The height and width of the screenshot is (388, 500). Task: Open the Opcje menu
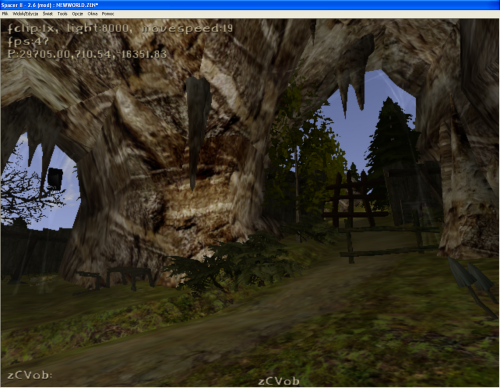(77, 14)
